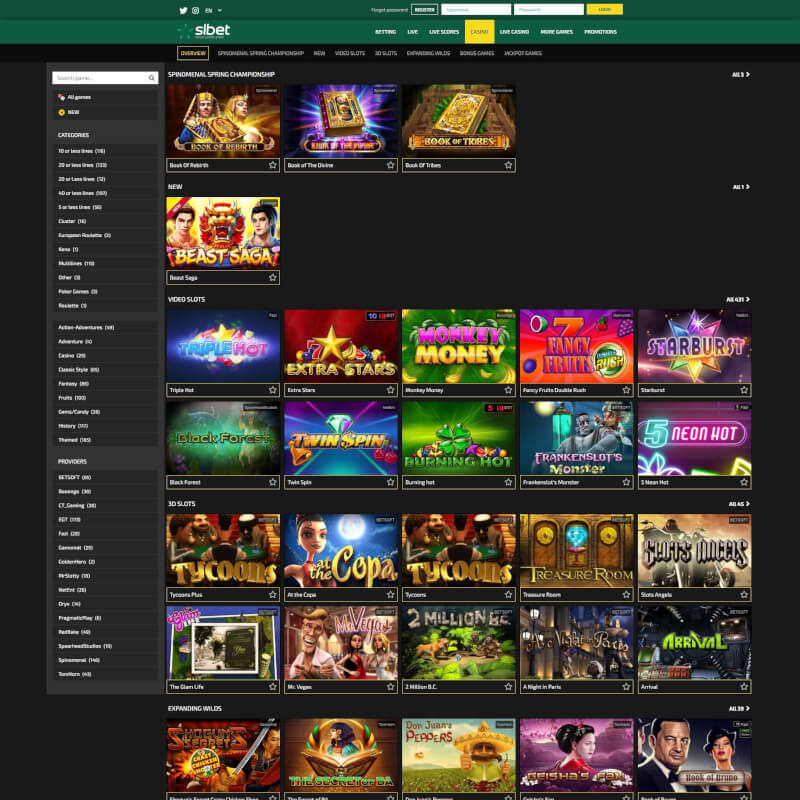800x800 pixels.
Task: Open the EN language dropdown
Action: (x=214, y=10)
